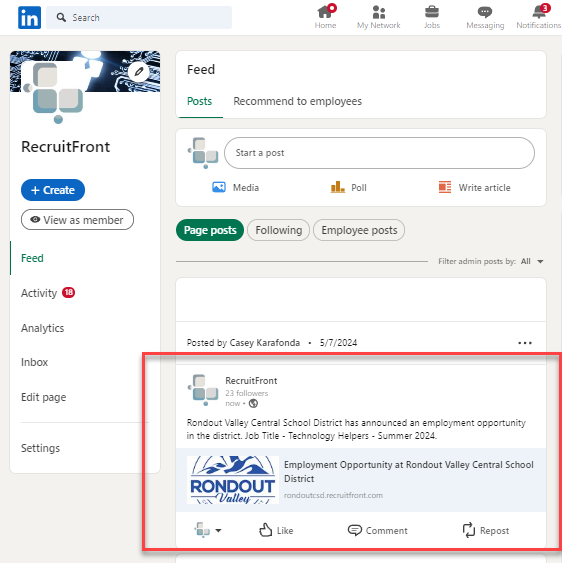Open Inbox in the sidebar

(x=34, y=362)
